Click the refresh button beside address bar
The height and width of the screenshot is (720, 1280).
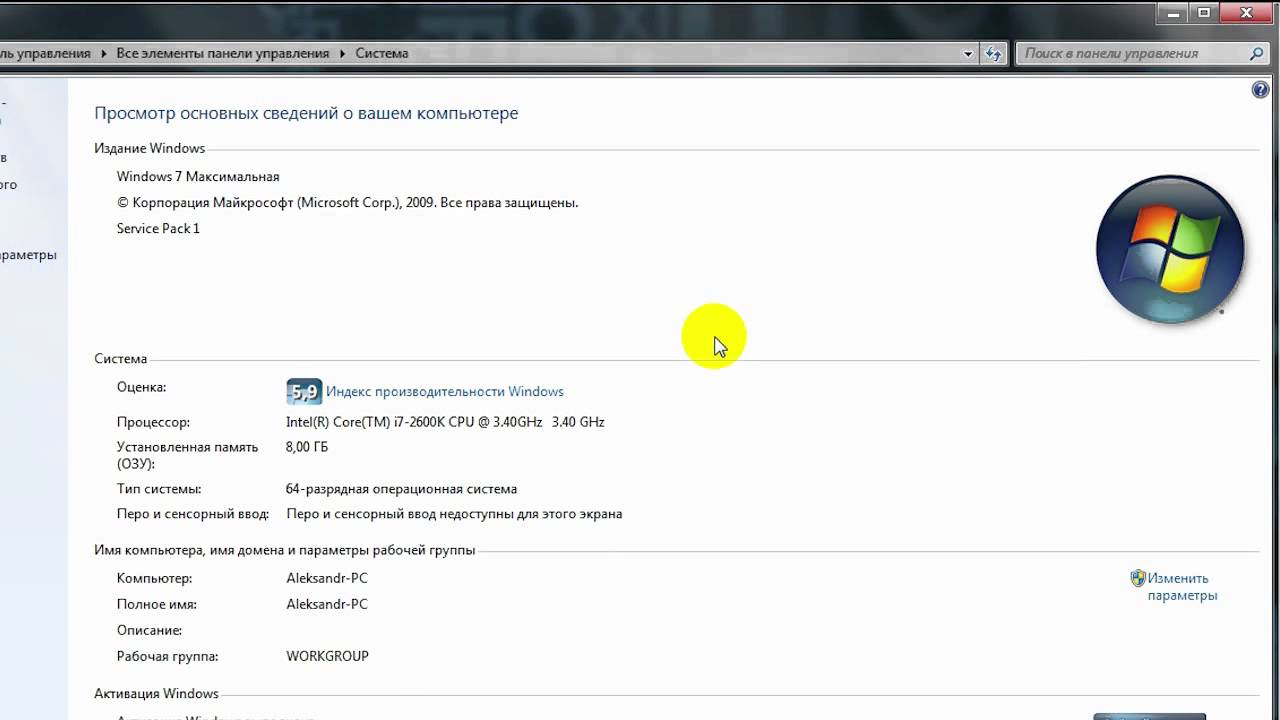point(993,54)
